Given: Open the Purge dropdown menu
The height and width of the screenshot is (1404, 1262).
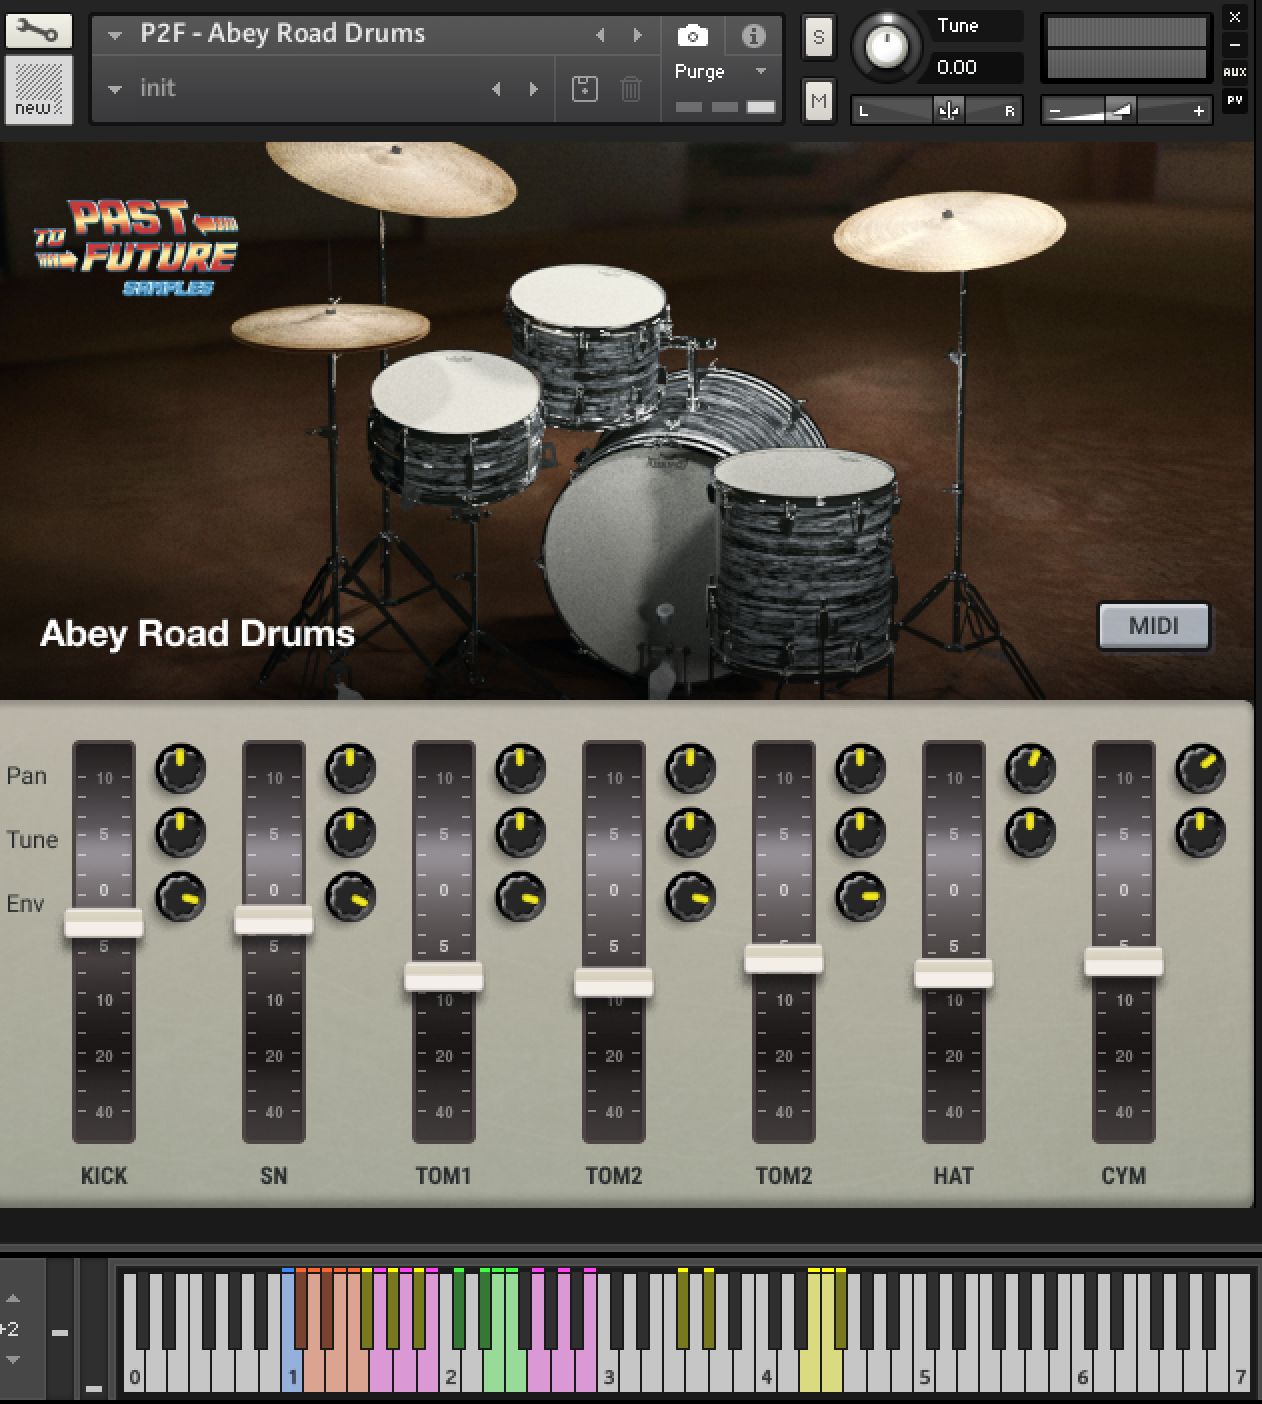Looking at the screenshot, I should pyautogui.click(x=721, y=72).
